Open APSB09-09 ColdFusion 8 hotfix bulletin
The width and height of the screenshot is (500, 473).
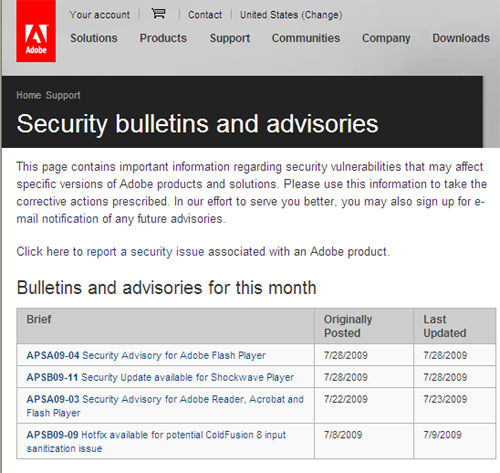pyautogui.click(x=156, y=441)
